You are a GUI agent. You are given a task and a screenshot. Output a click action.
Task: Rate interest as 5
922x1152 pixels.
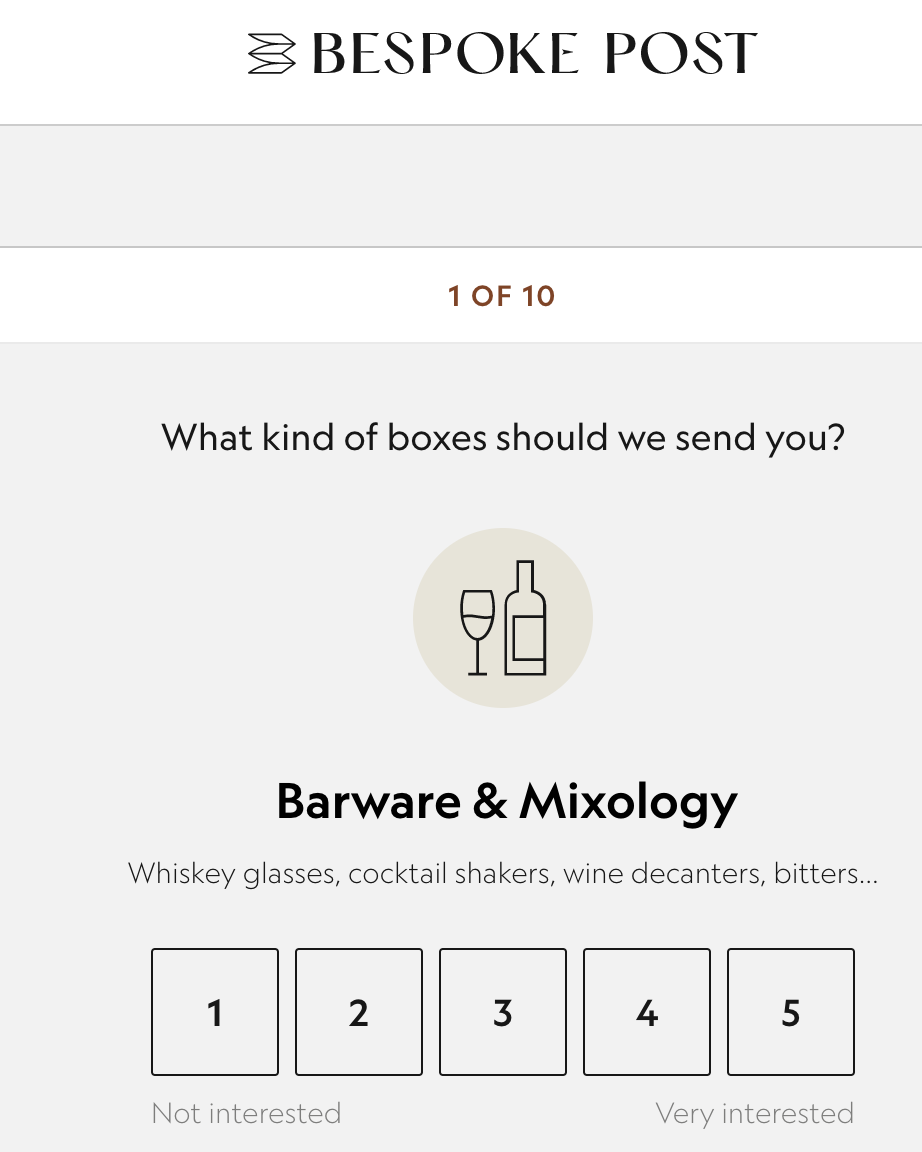[x=791, y=1012]
